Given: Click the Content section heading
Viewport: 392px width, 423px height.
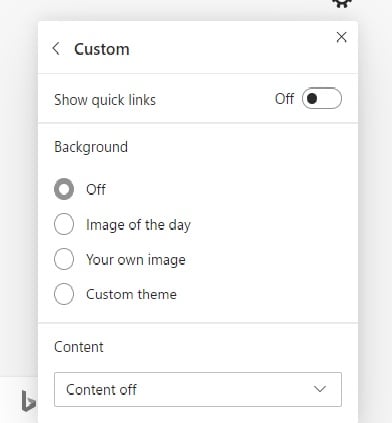Looking at the screenshot, I should tap(79, 347).
